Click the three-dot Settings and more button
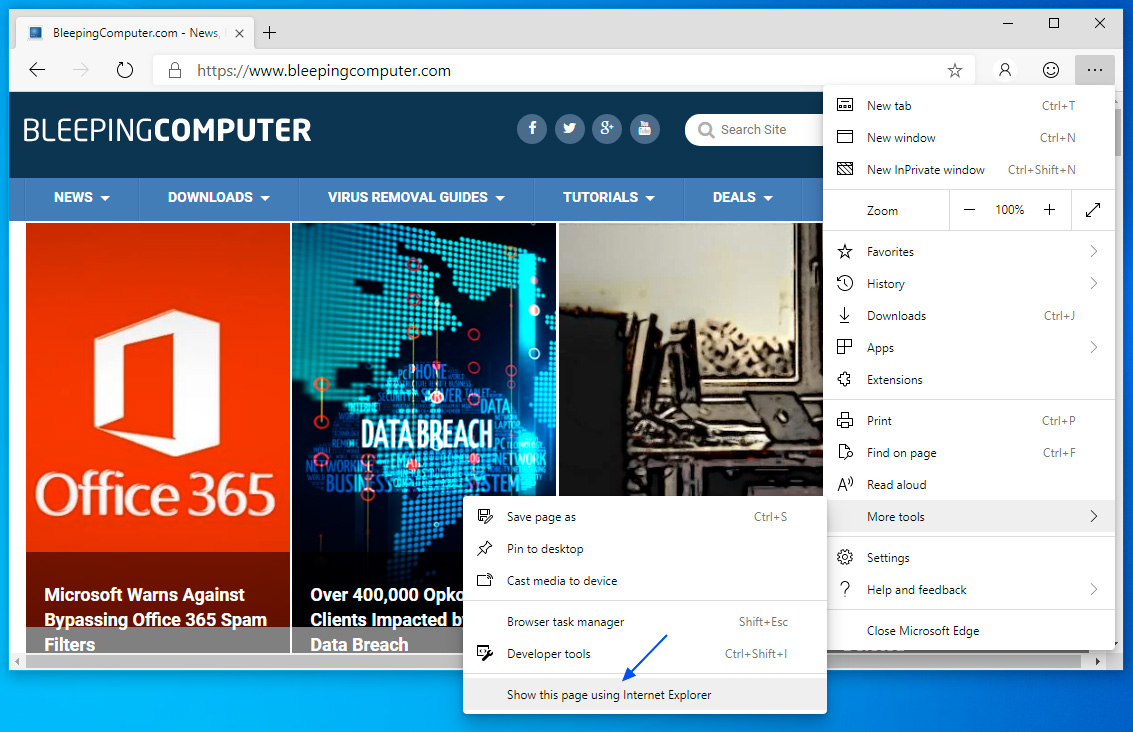This screenshot has height=732, width=1133. pos(1095,70)
